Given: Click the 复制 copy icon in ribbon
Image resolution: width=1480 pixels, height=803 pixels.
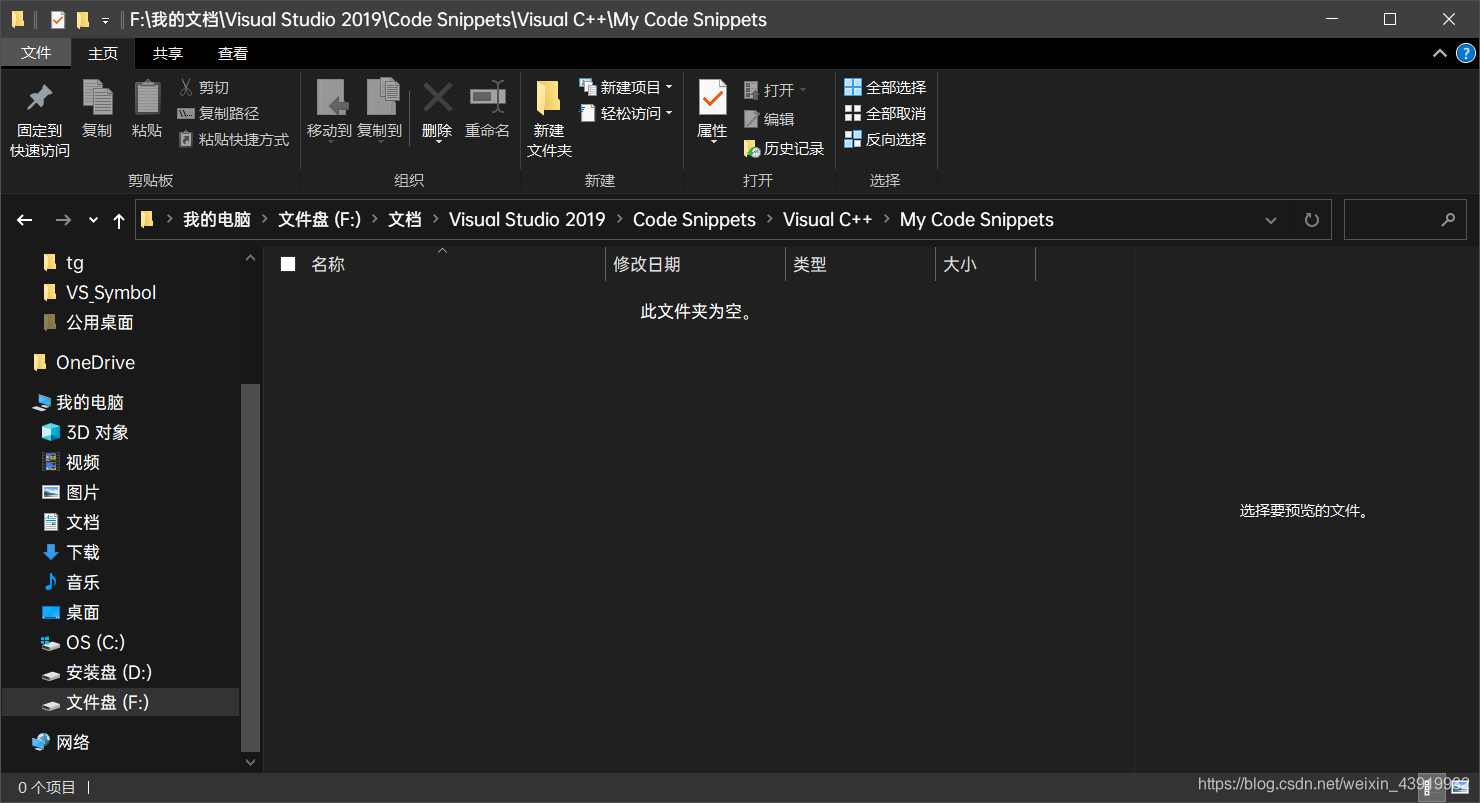Looking at the screenshot, I should [x=97, y=97].
